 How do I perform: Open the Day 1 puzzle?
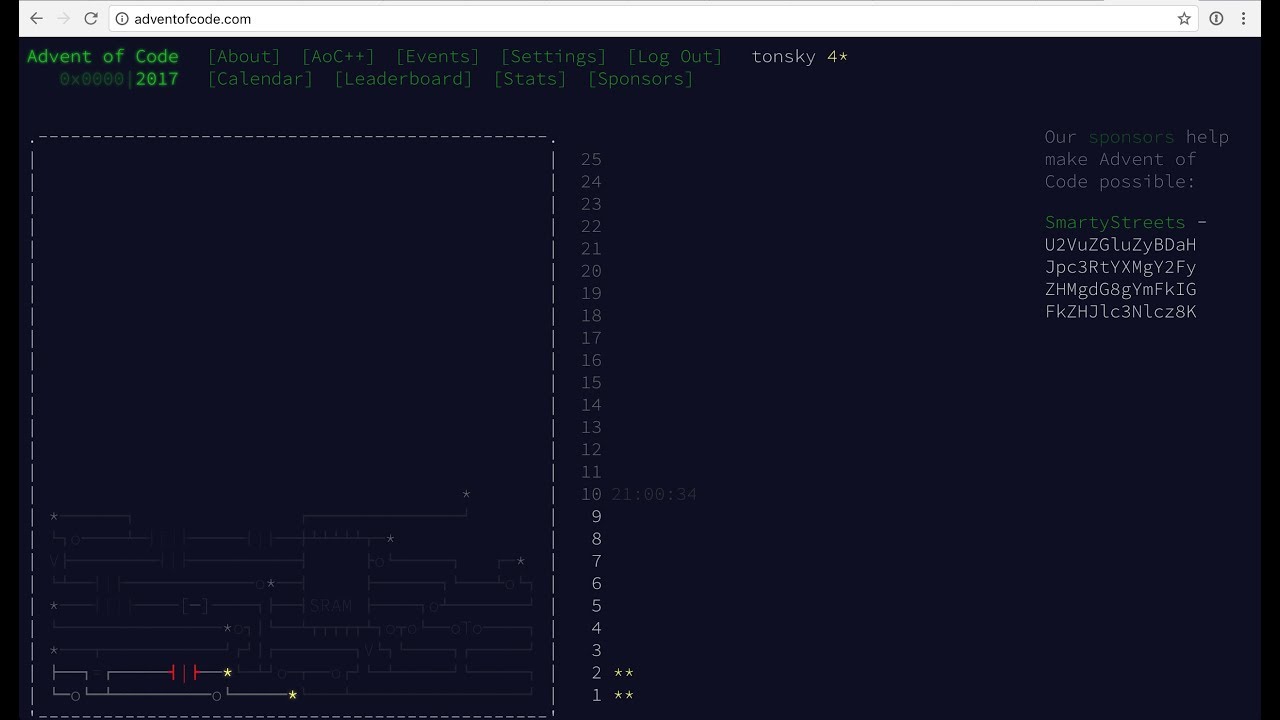[596, 695]
